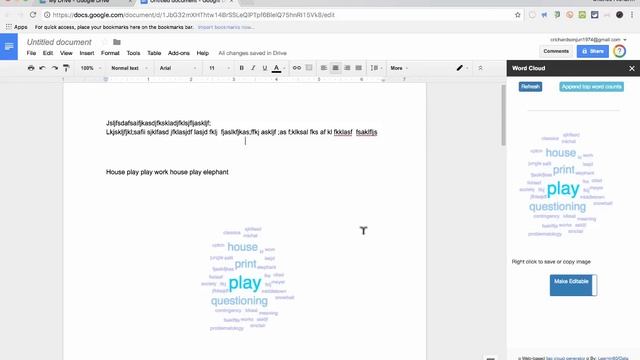Open the View menu
Viewport: 640px width, 360px height.
66,53
